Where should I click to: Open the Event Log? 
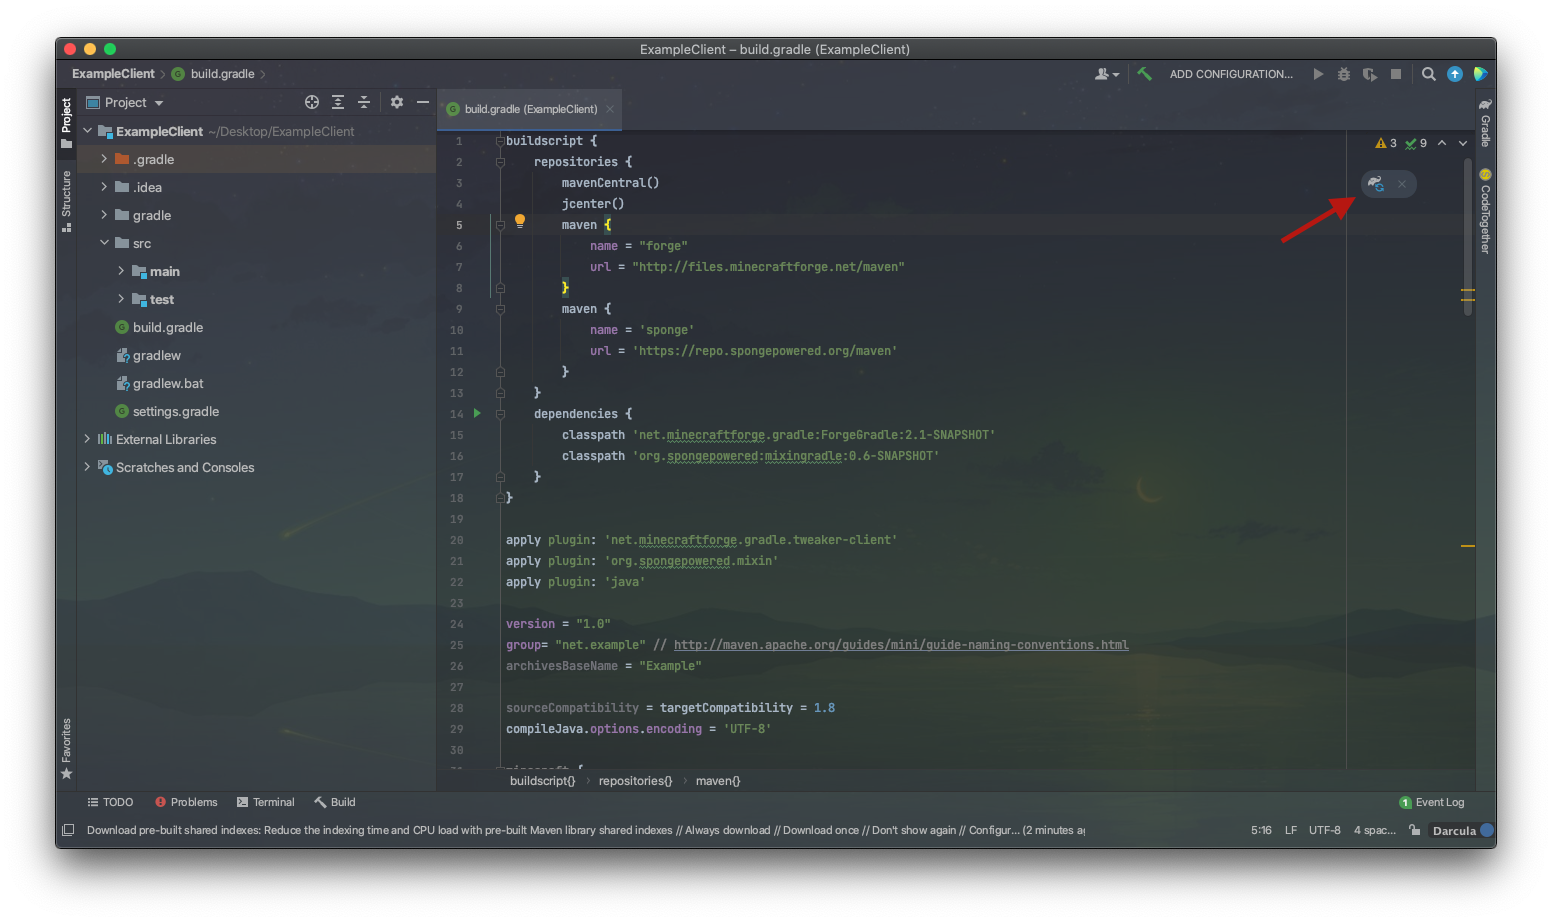pos(1432,802)
